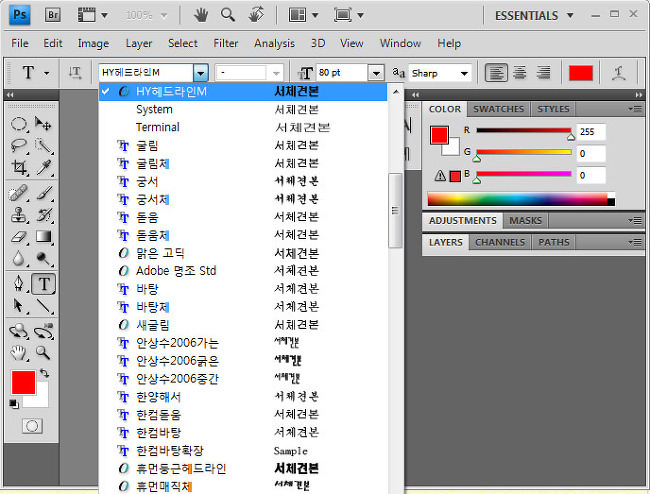The height and width of the screenshot is (494, 650).
Task: Select the Rotate View tool icon
Action: (x=256, y=15)
